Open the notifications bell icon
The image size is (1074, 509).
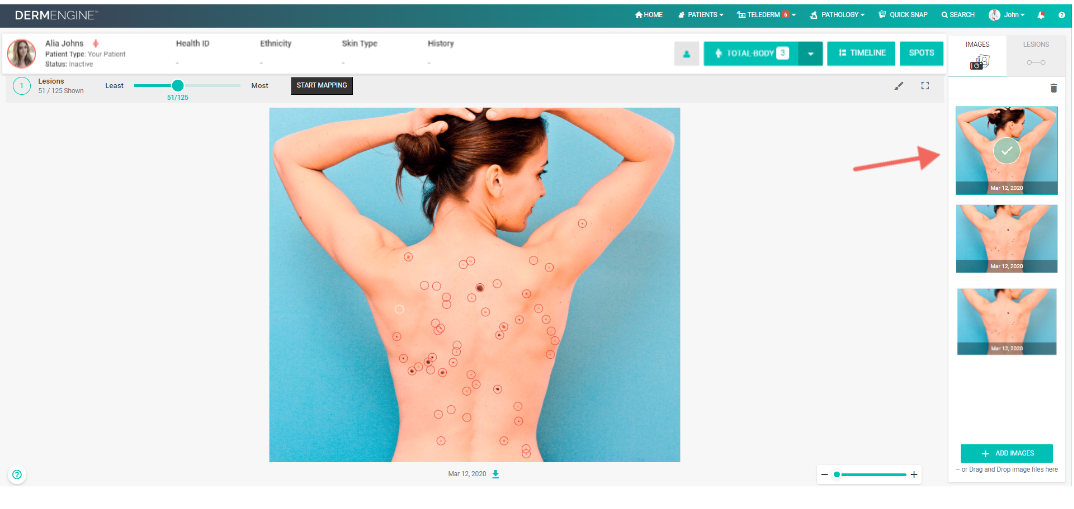click(1042, 14)
